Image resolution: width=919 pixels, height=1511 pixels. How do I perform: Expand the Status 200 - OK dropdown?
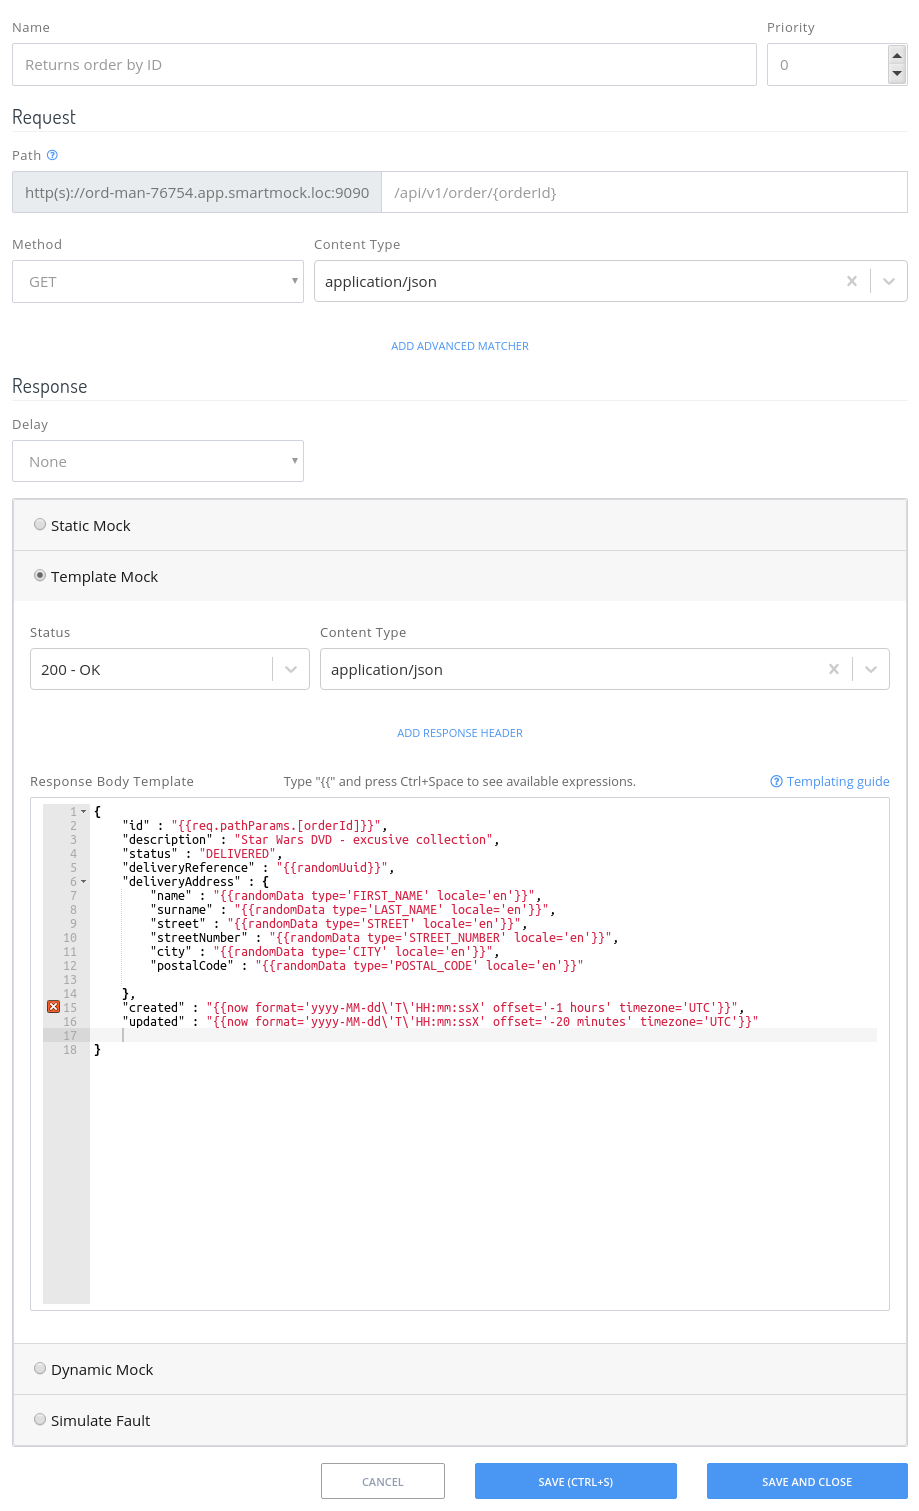pos(169,670)
